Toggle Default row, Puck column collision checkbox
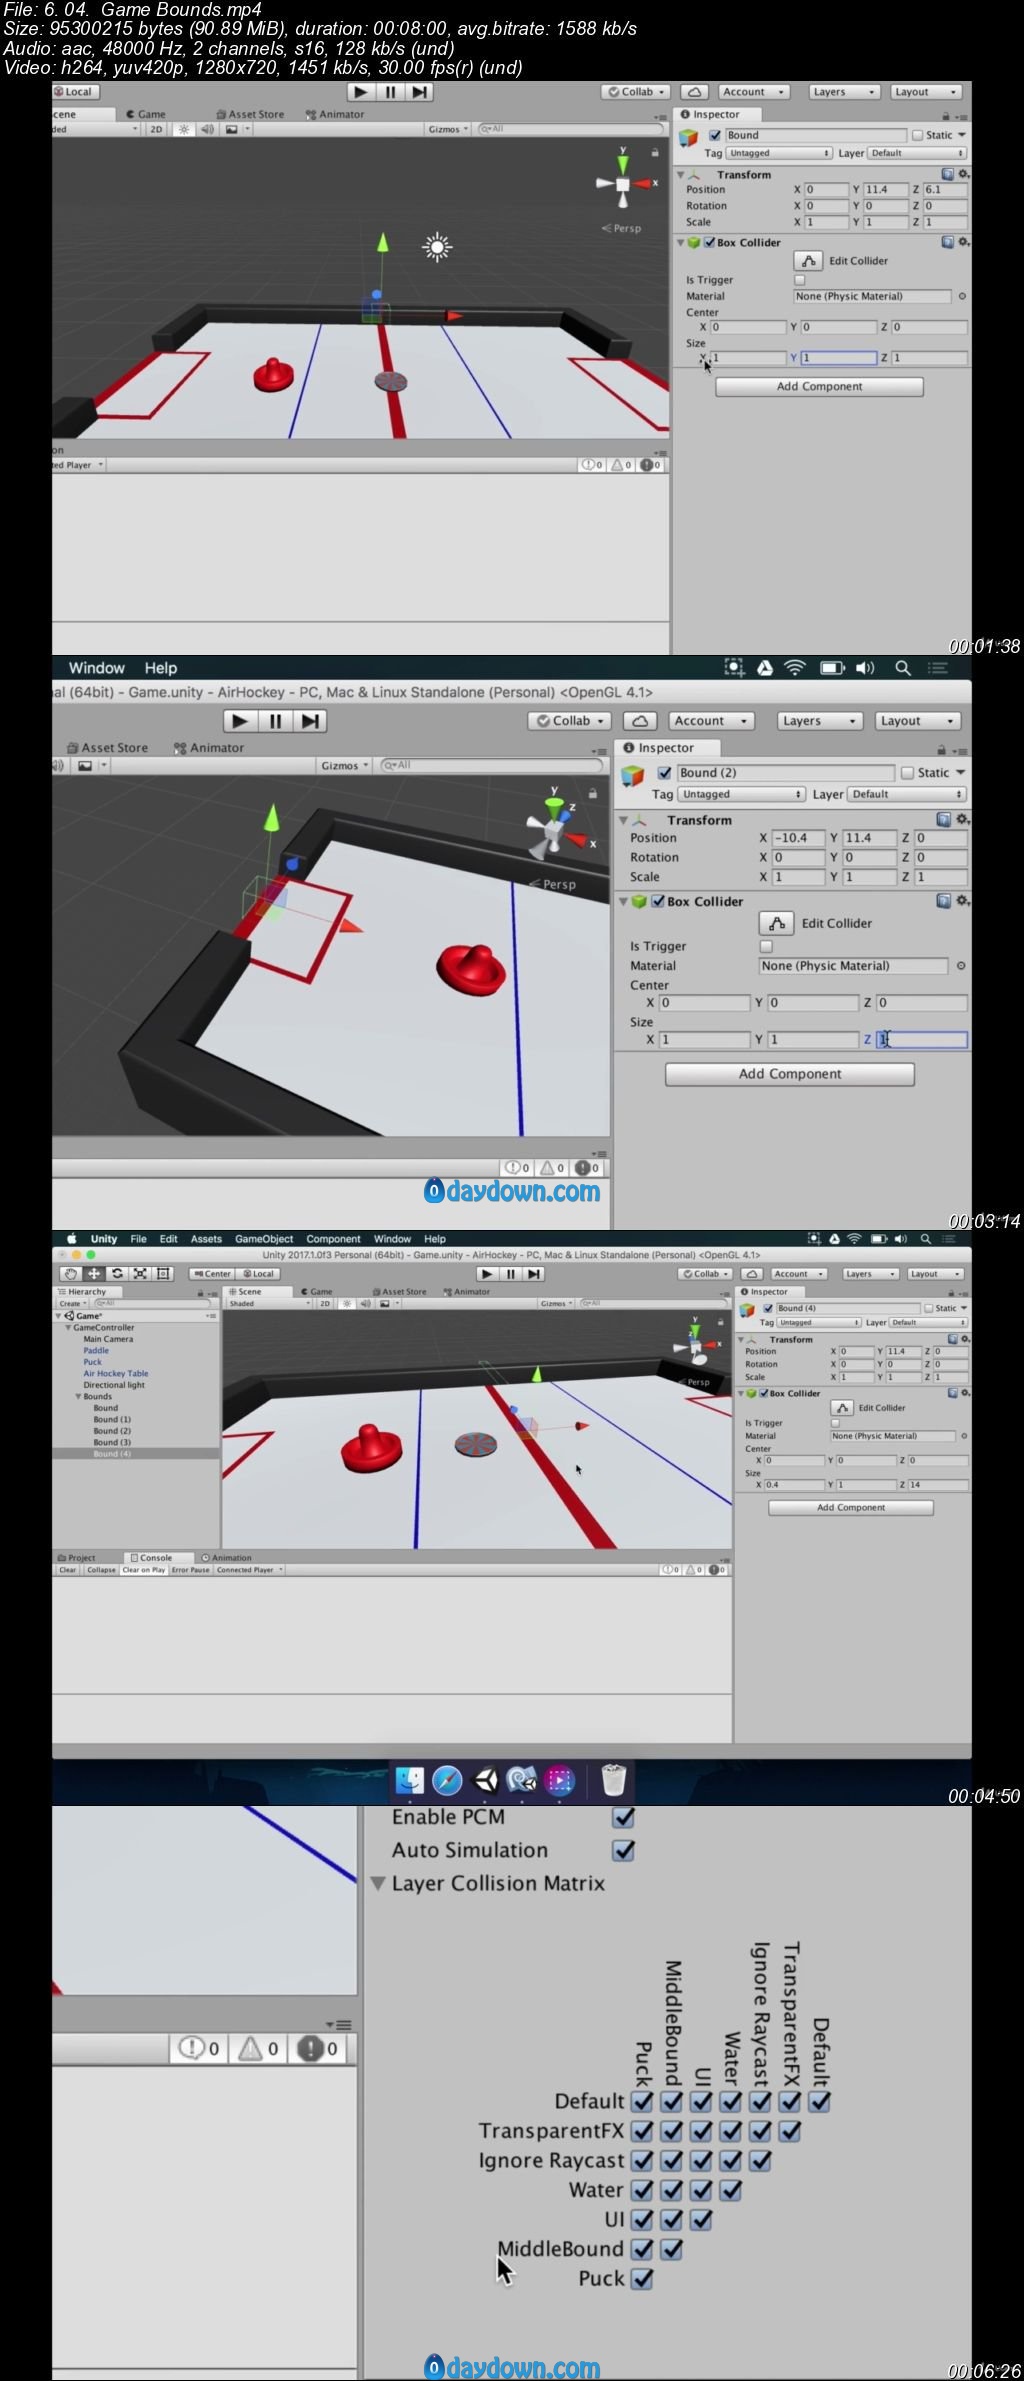The image size is (1024, 2381). pyautogui.click(x=642, y=2102)
